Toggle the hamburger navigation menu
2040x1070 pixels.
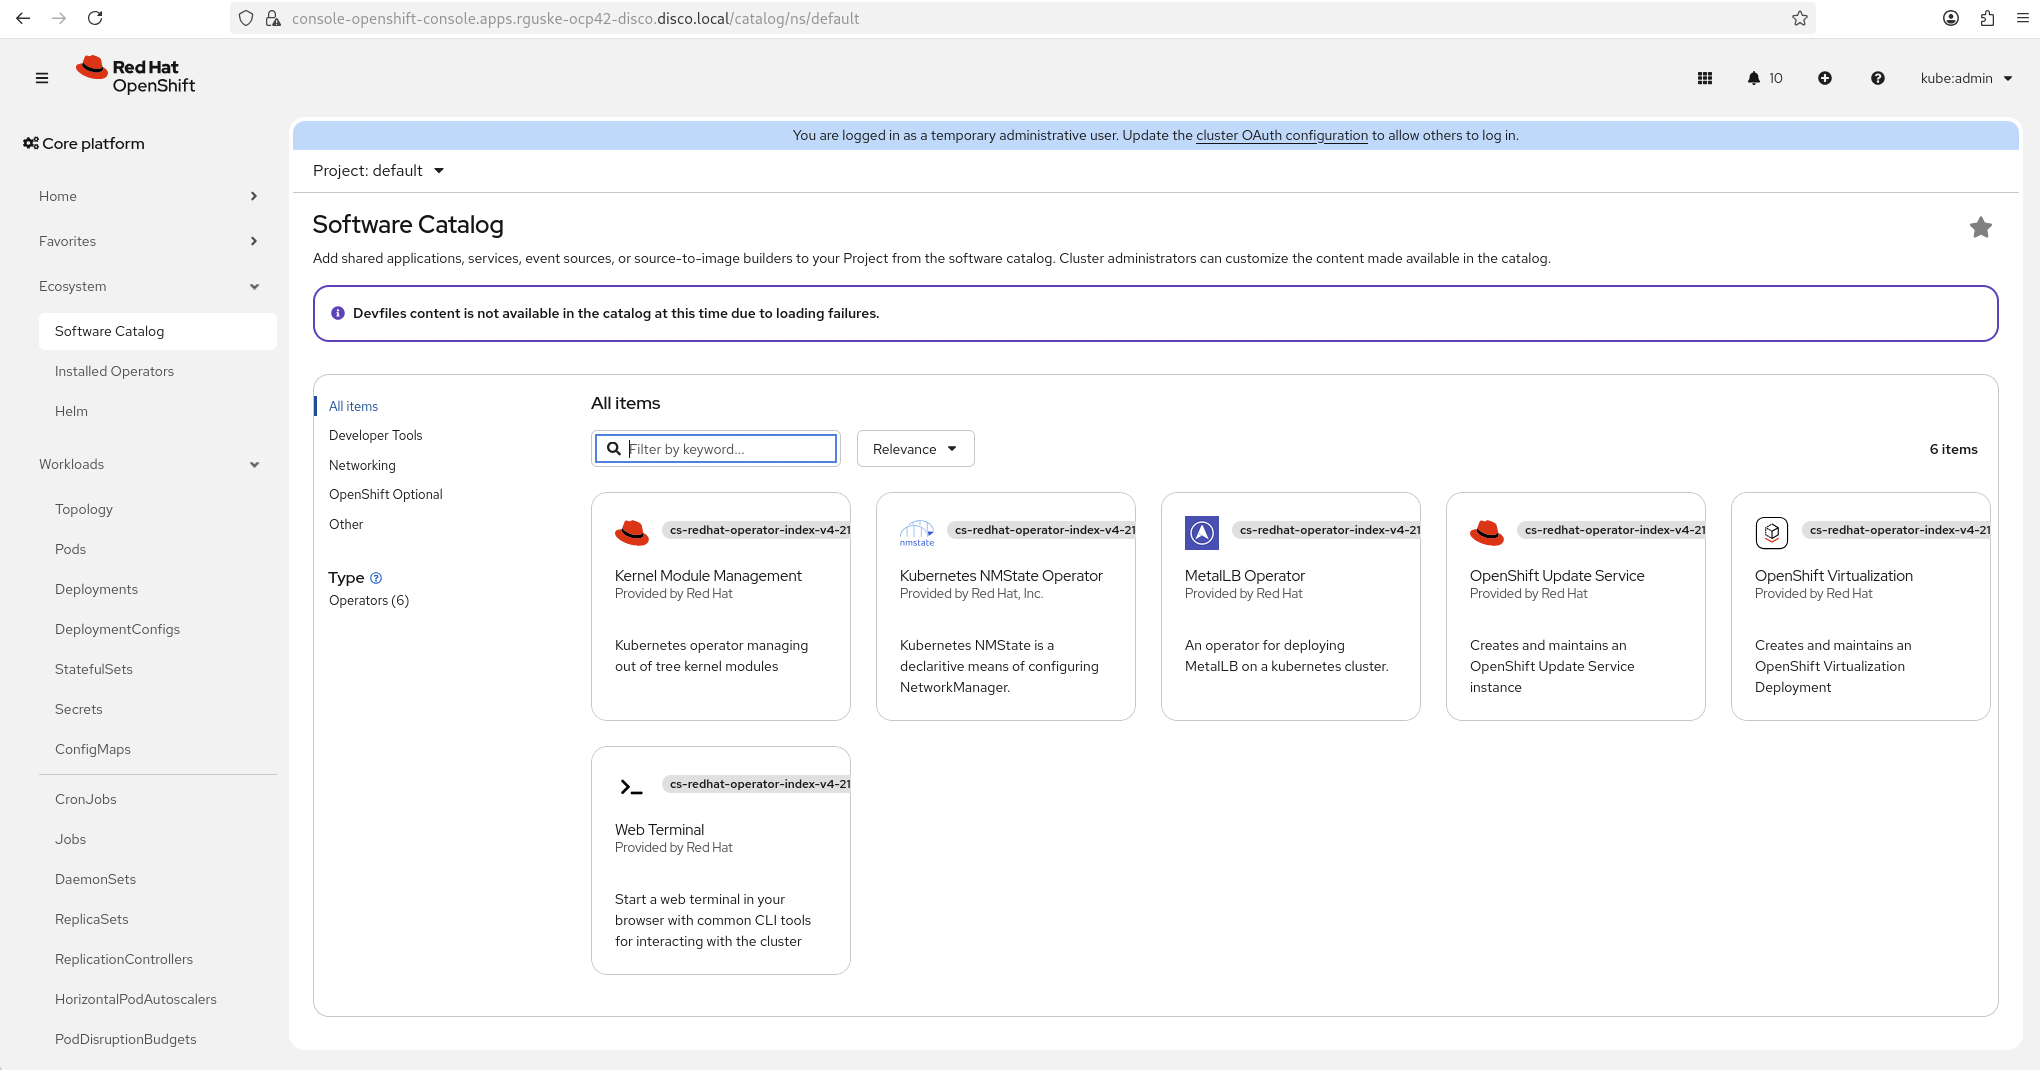coord(42,78)
